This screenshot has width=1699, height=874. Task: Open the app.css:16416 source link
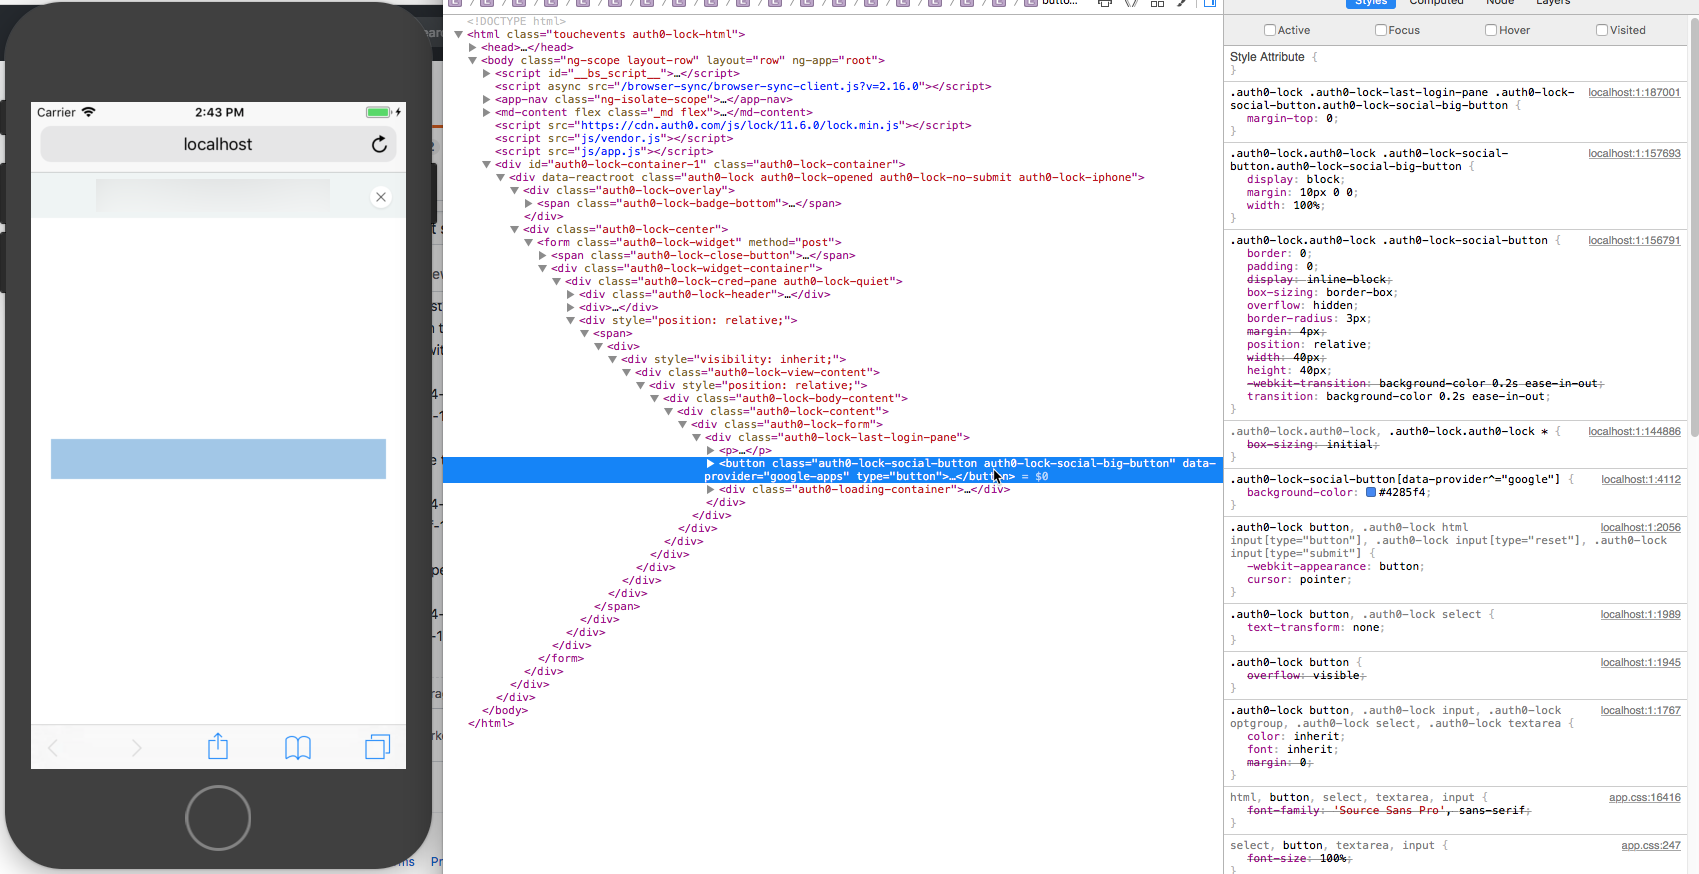[1645, 797]
